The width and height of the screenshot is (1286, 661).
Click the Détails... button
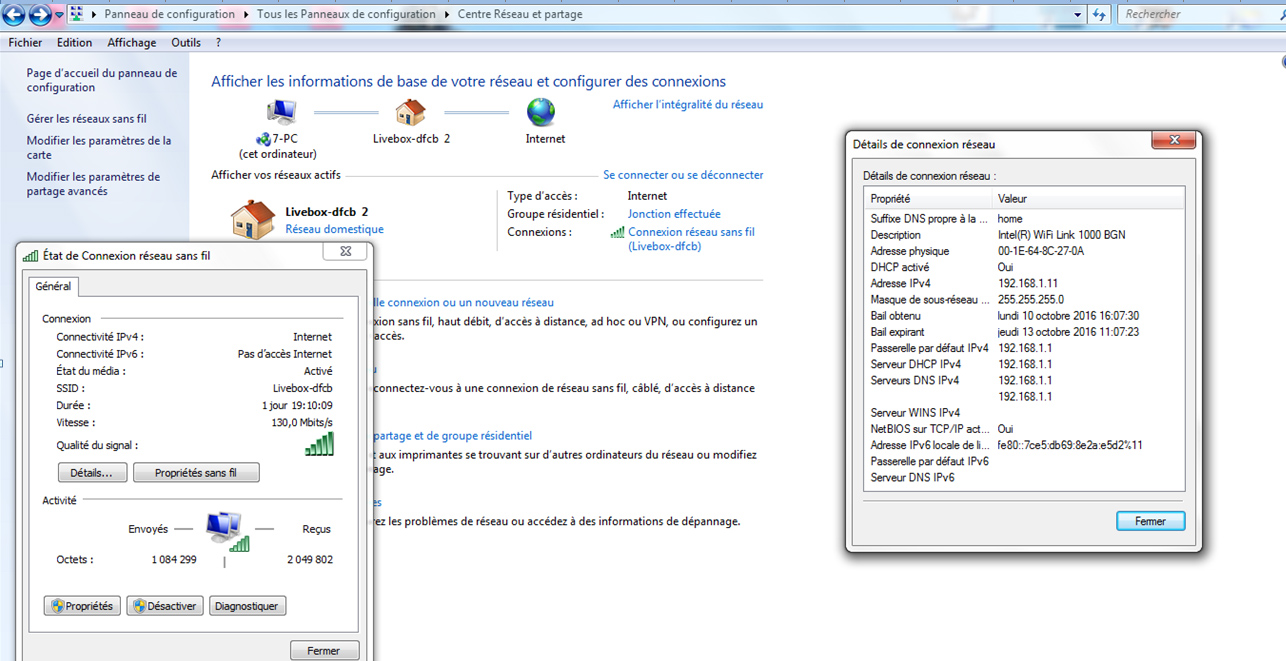[92, 473]
